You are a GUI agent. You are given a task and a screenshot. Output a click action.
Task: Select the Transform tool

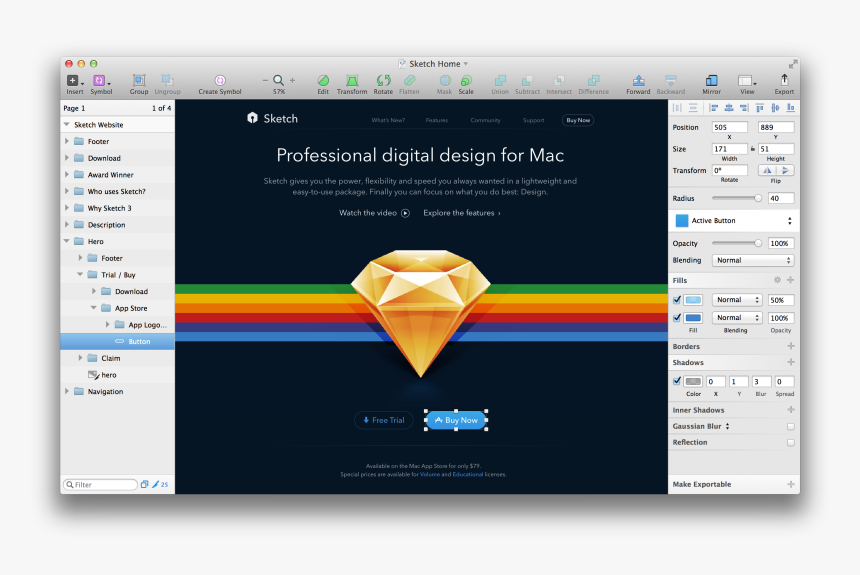coord(352,81)
